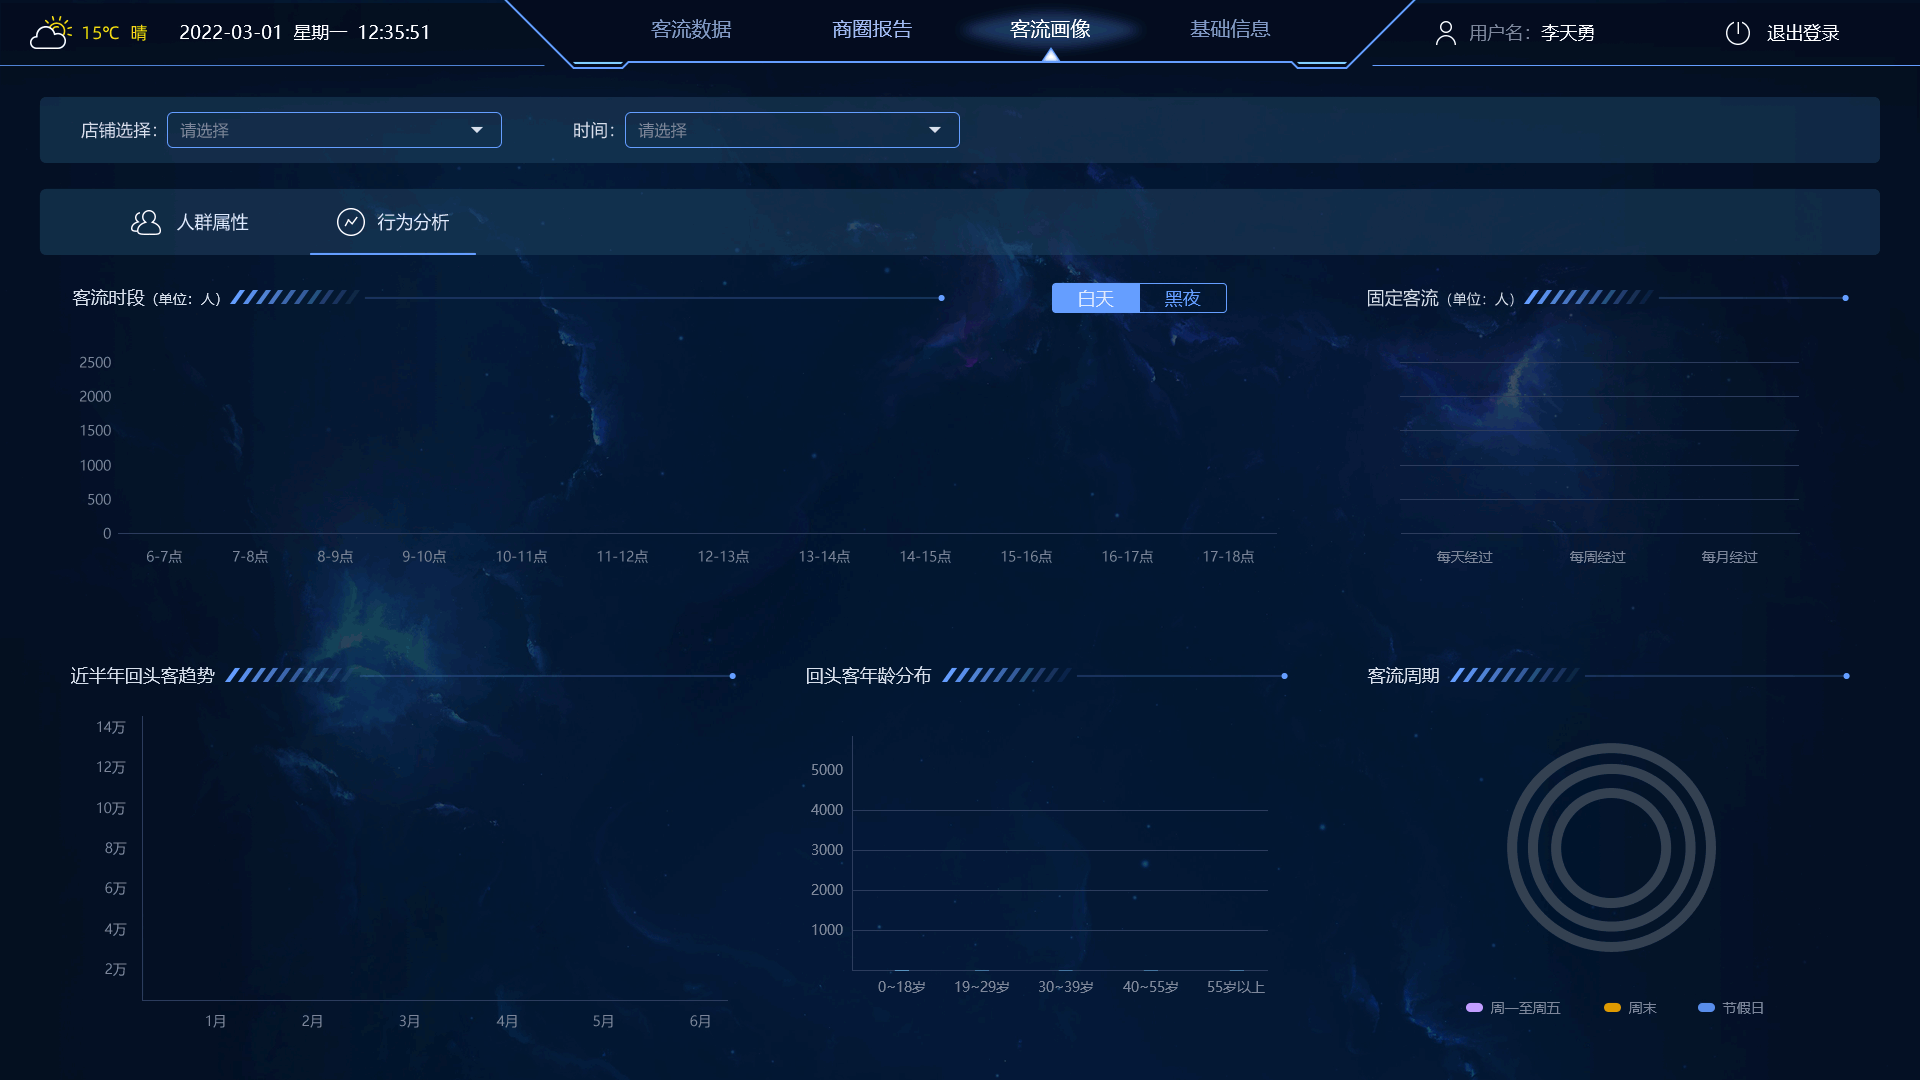The height and width of the screenshot is (1080, 1920).
Task: Click the power logout icon
Action: [1737, 33]
